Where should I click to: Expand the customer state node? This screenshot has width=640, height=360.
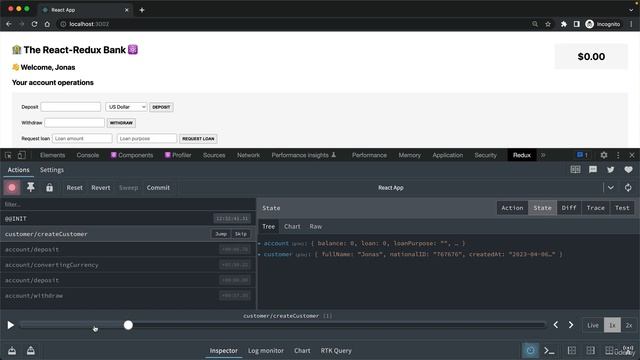259,254
